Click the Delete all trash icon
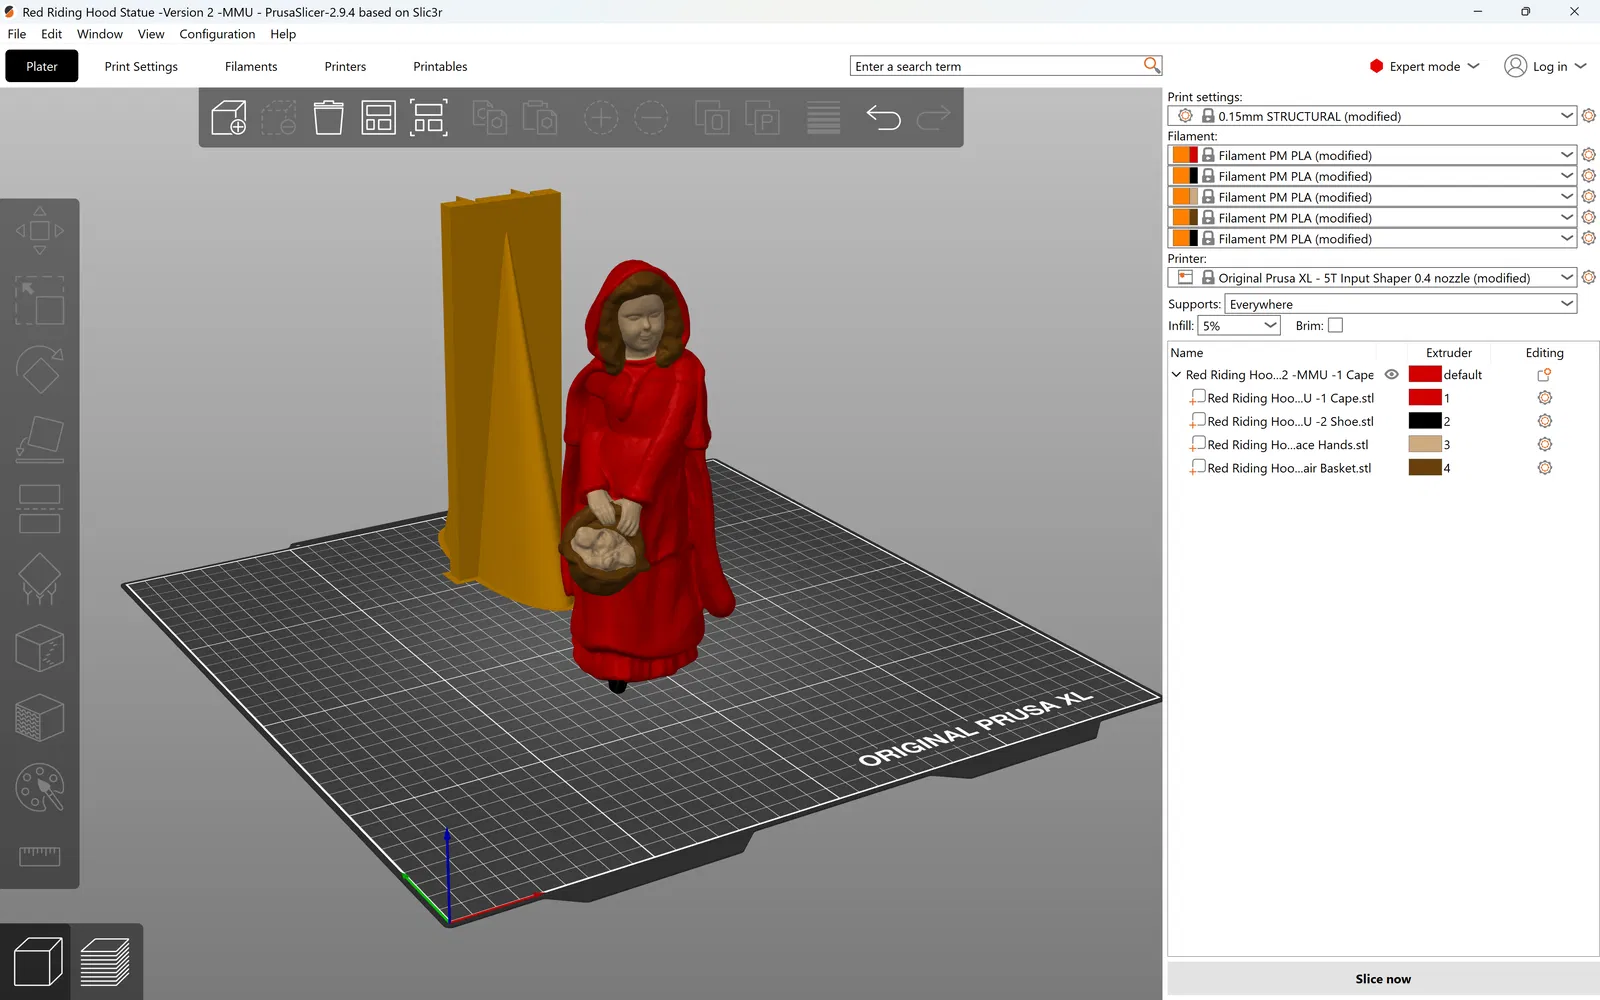Viewport: 1600px width, 1000px height. coord(328,118)
